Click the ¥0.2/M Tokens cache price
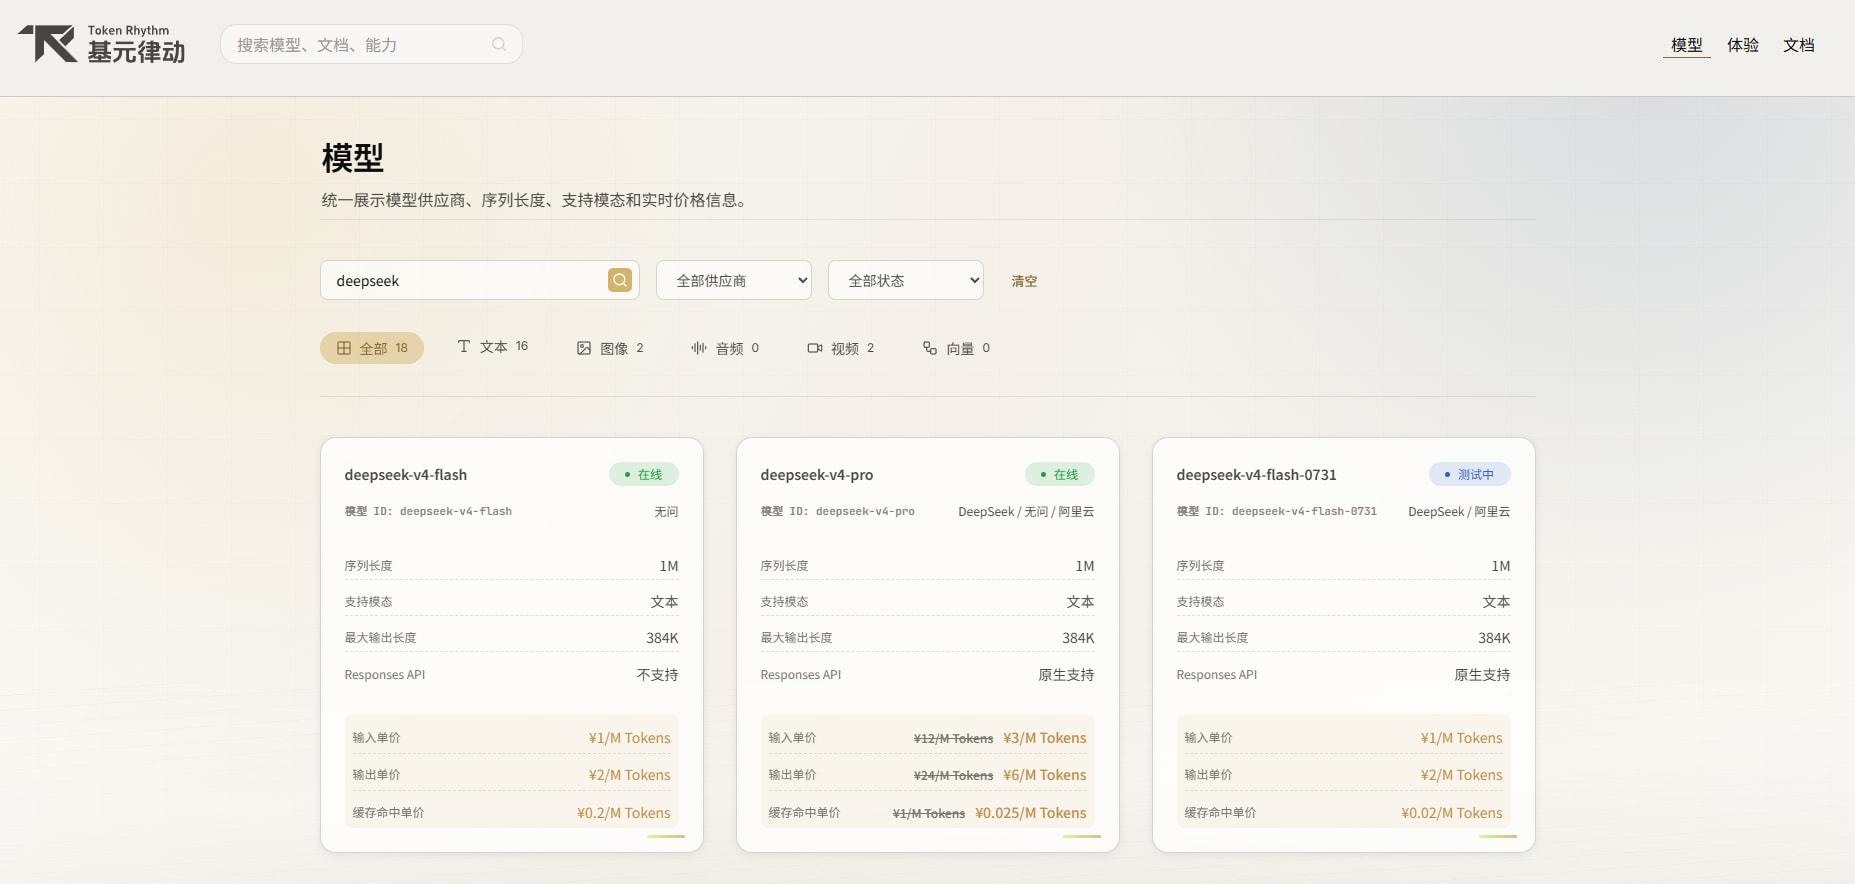The width and height of the screenshot is (1855, 884). tap(624, 813)
